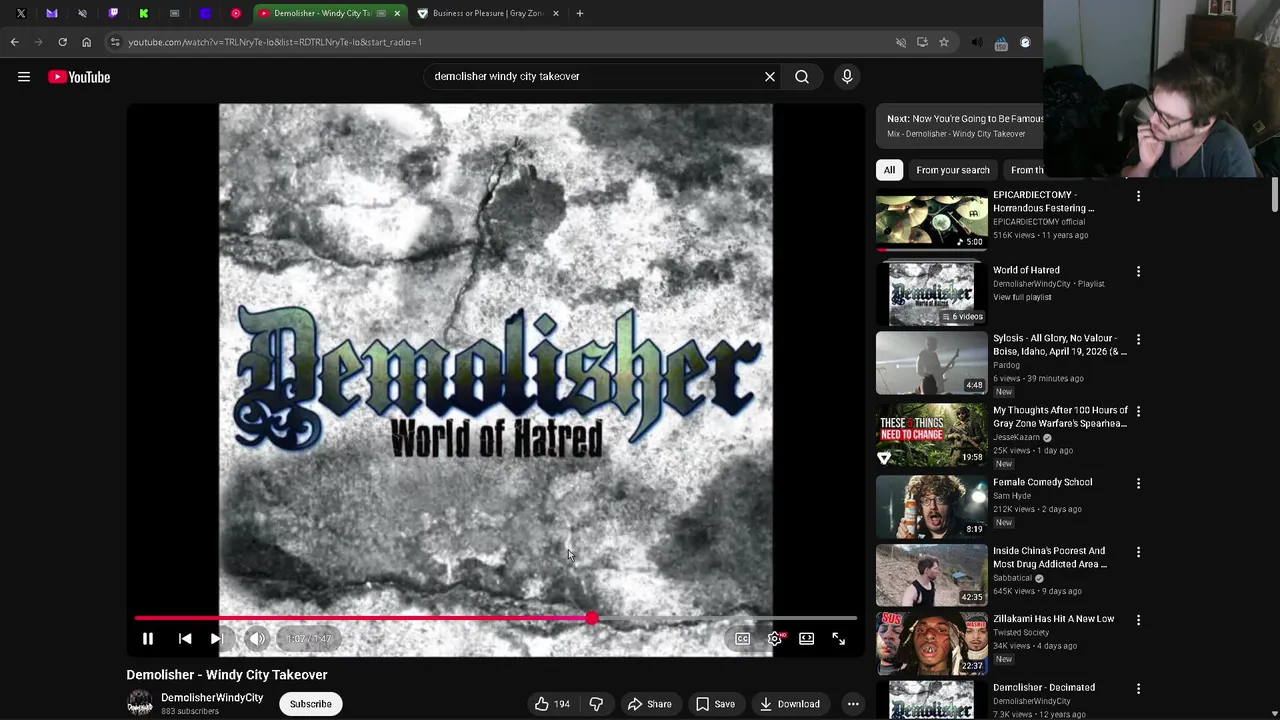
Task: Open options for World of Hatred playlist
Action: tap(1138, 271)
